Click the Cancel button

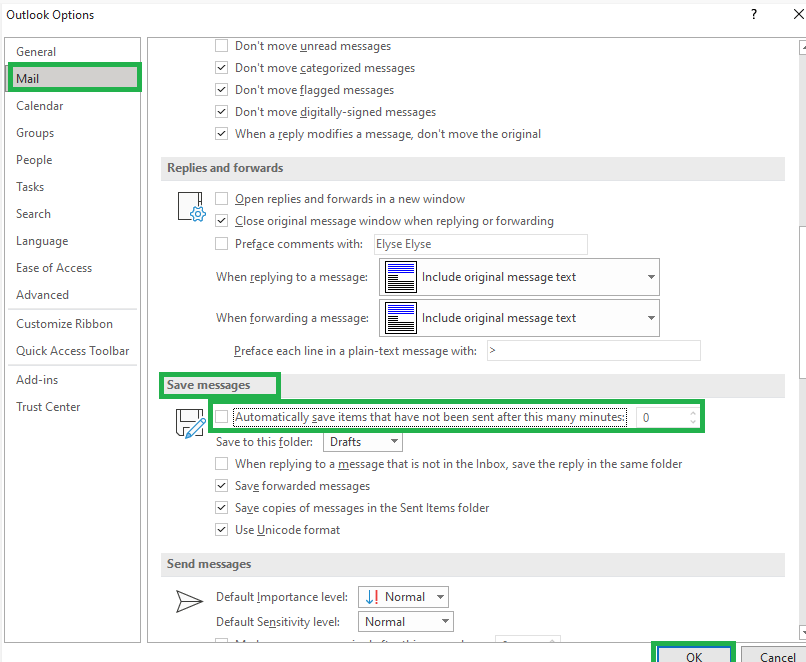coord(774,655)
